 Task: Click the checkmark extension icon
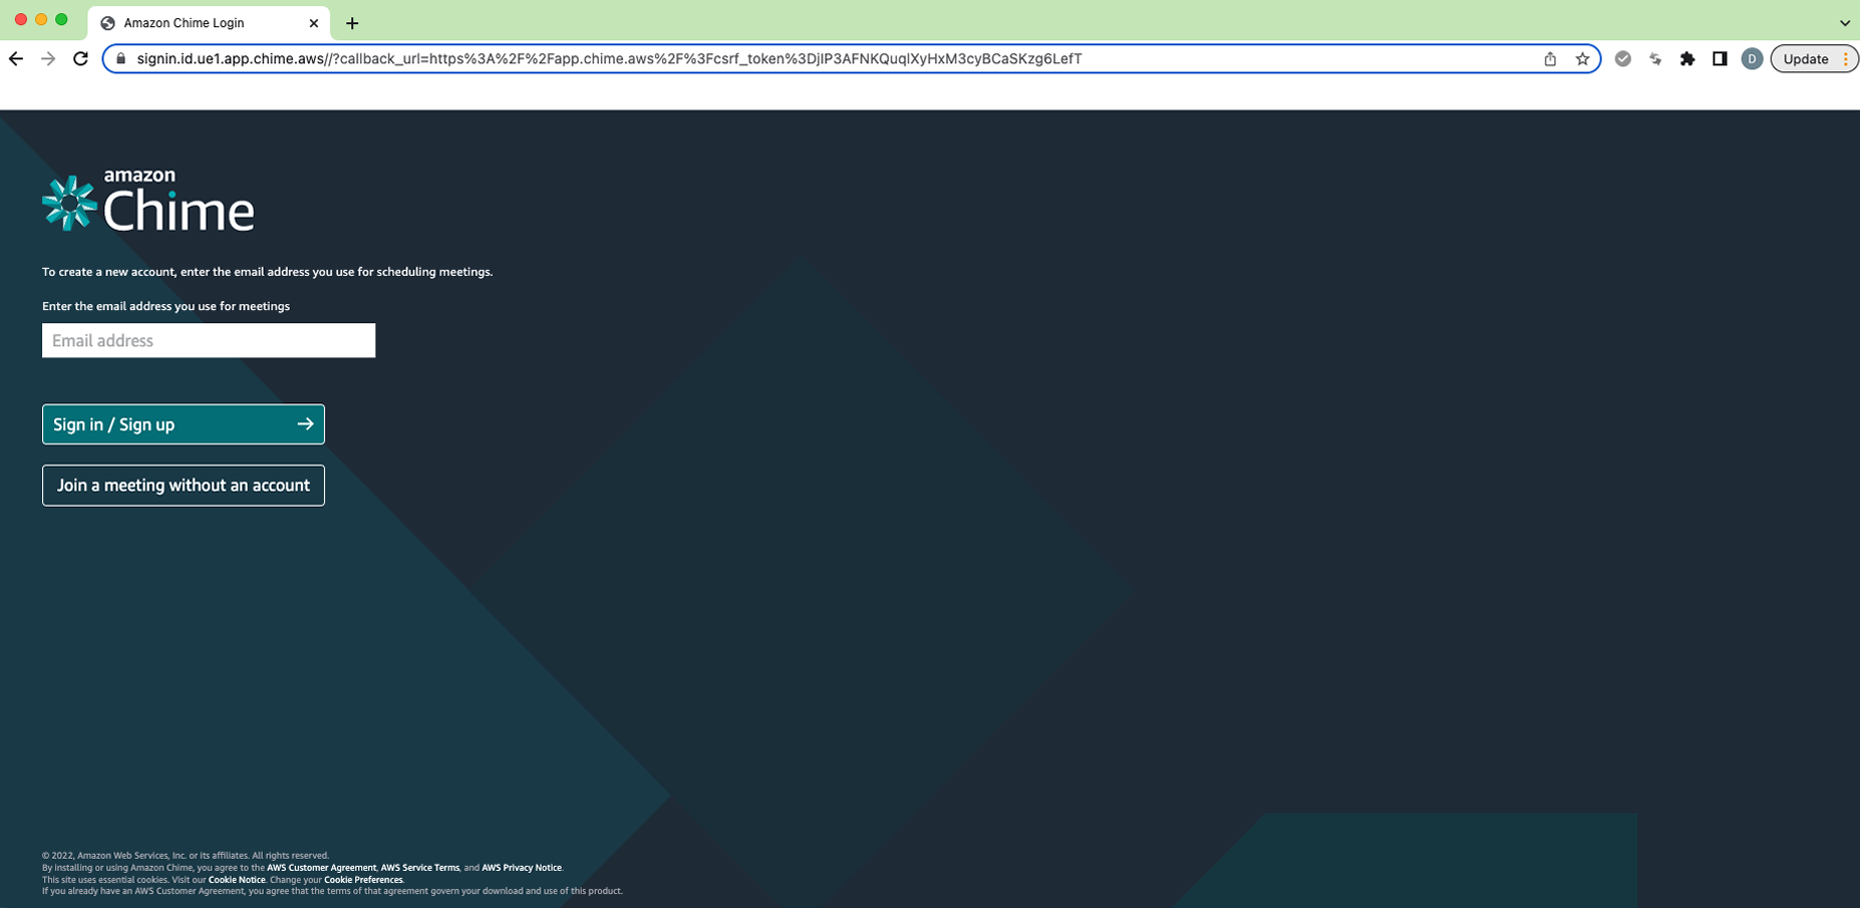(1622, 59)
